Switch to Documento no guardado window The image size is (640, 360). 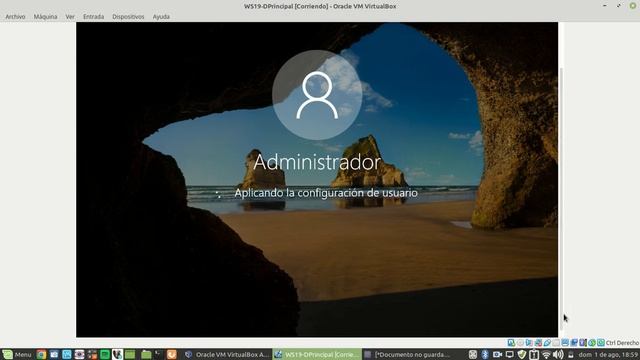[407, 355]
